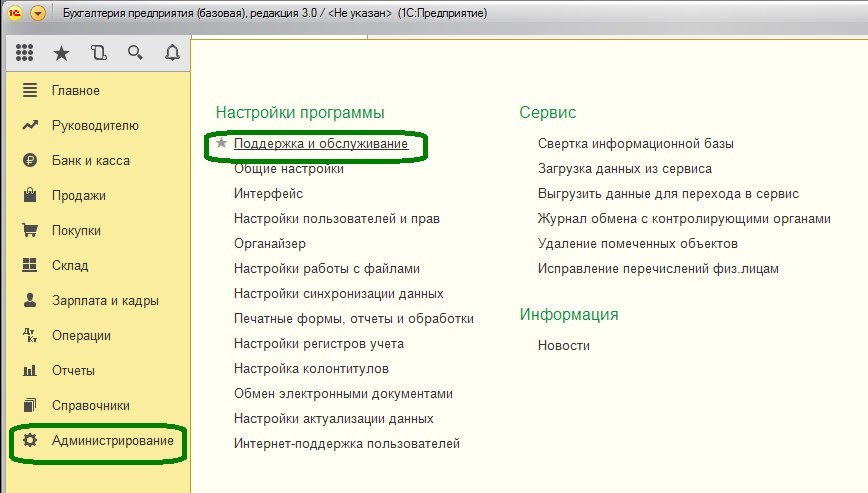Screen dimensions: 868x493
Task: Launch Свертка информационной базы
Action: (x=636, y=144)
